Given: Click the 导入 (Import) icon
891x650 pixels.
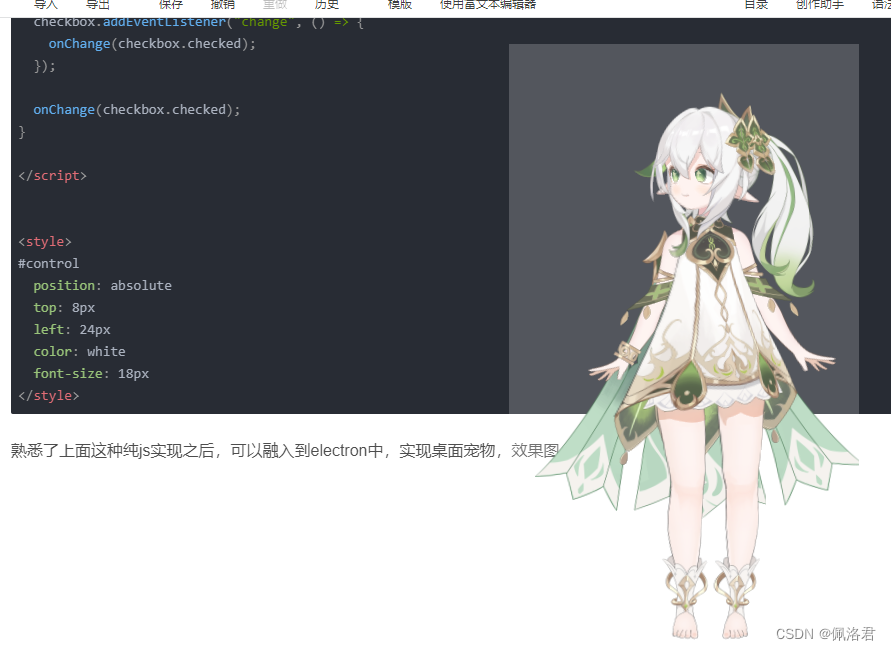Looking at the screenshot, I should click(x=45, y=4).
